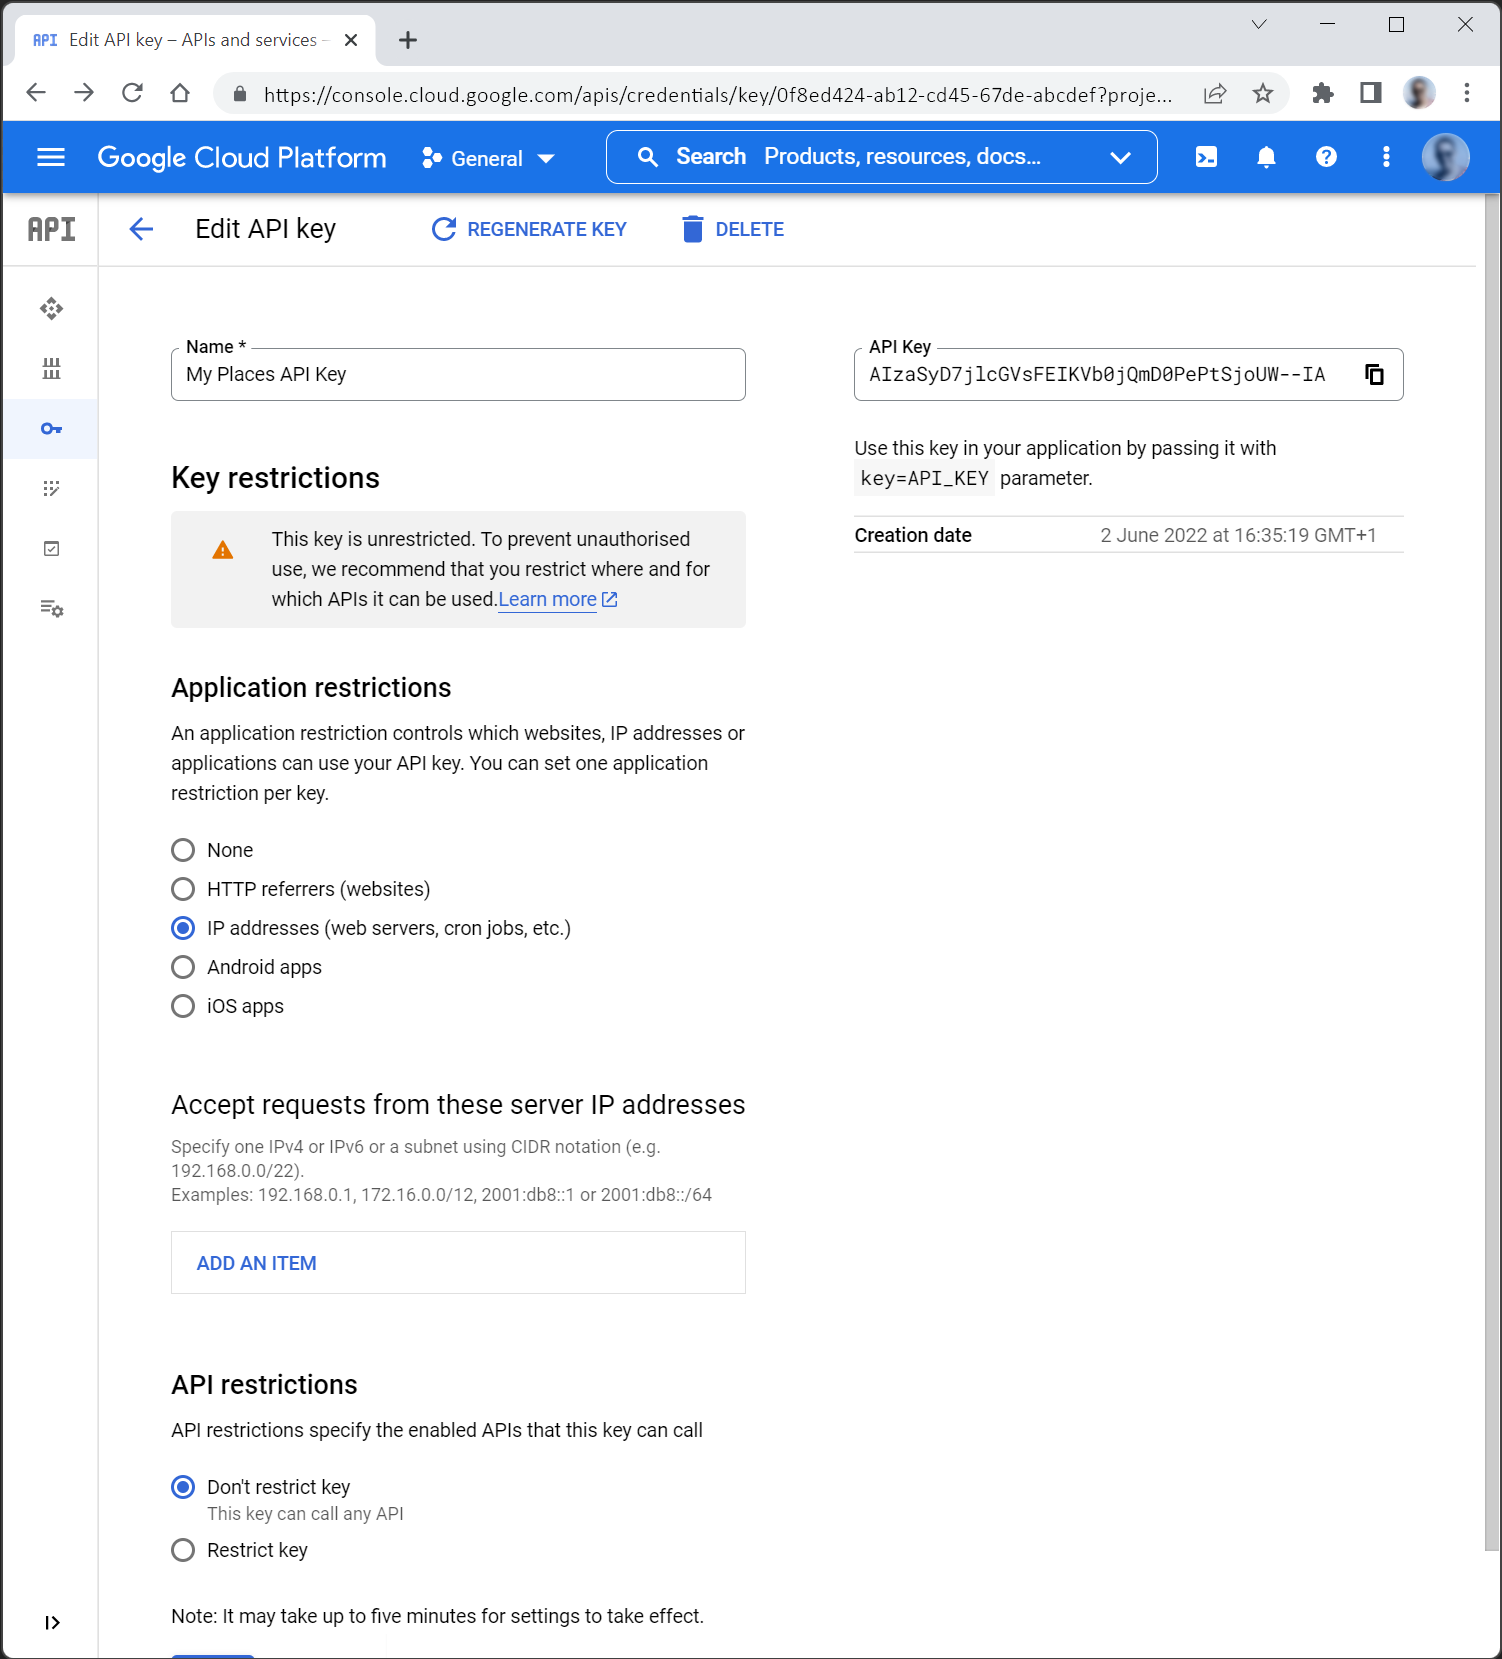The image size is (1502, 1659).
Task: Copy the API key to clipboard
Action: 1374,375
